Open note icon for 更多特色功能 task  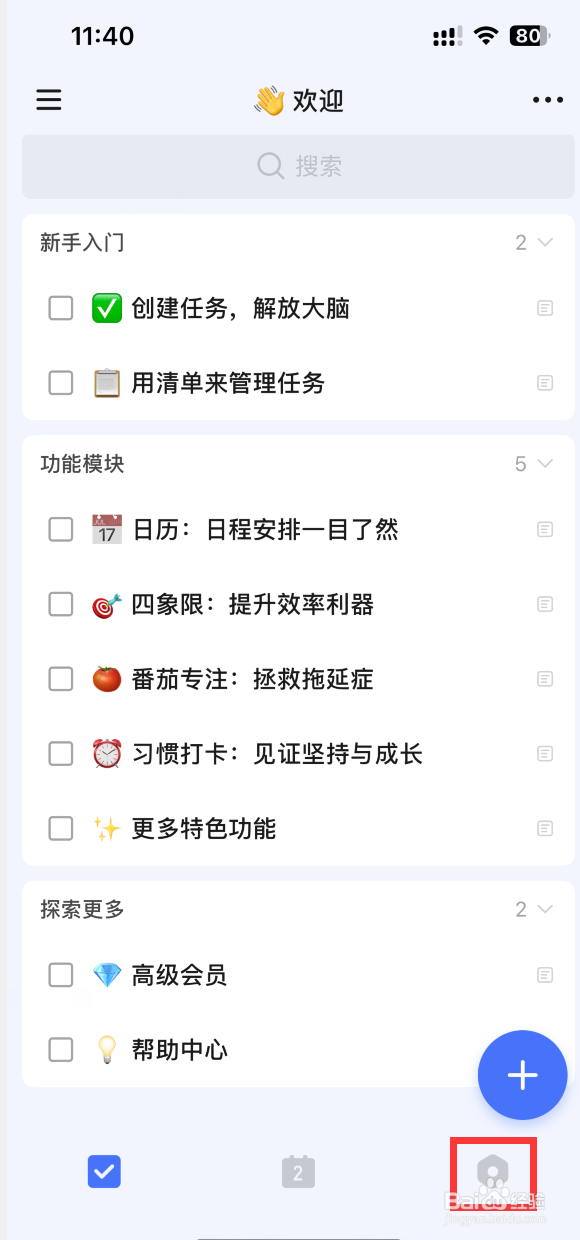545,828
